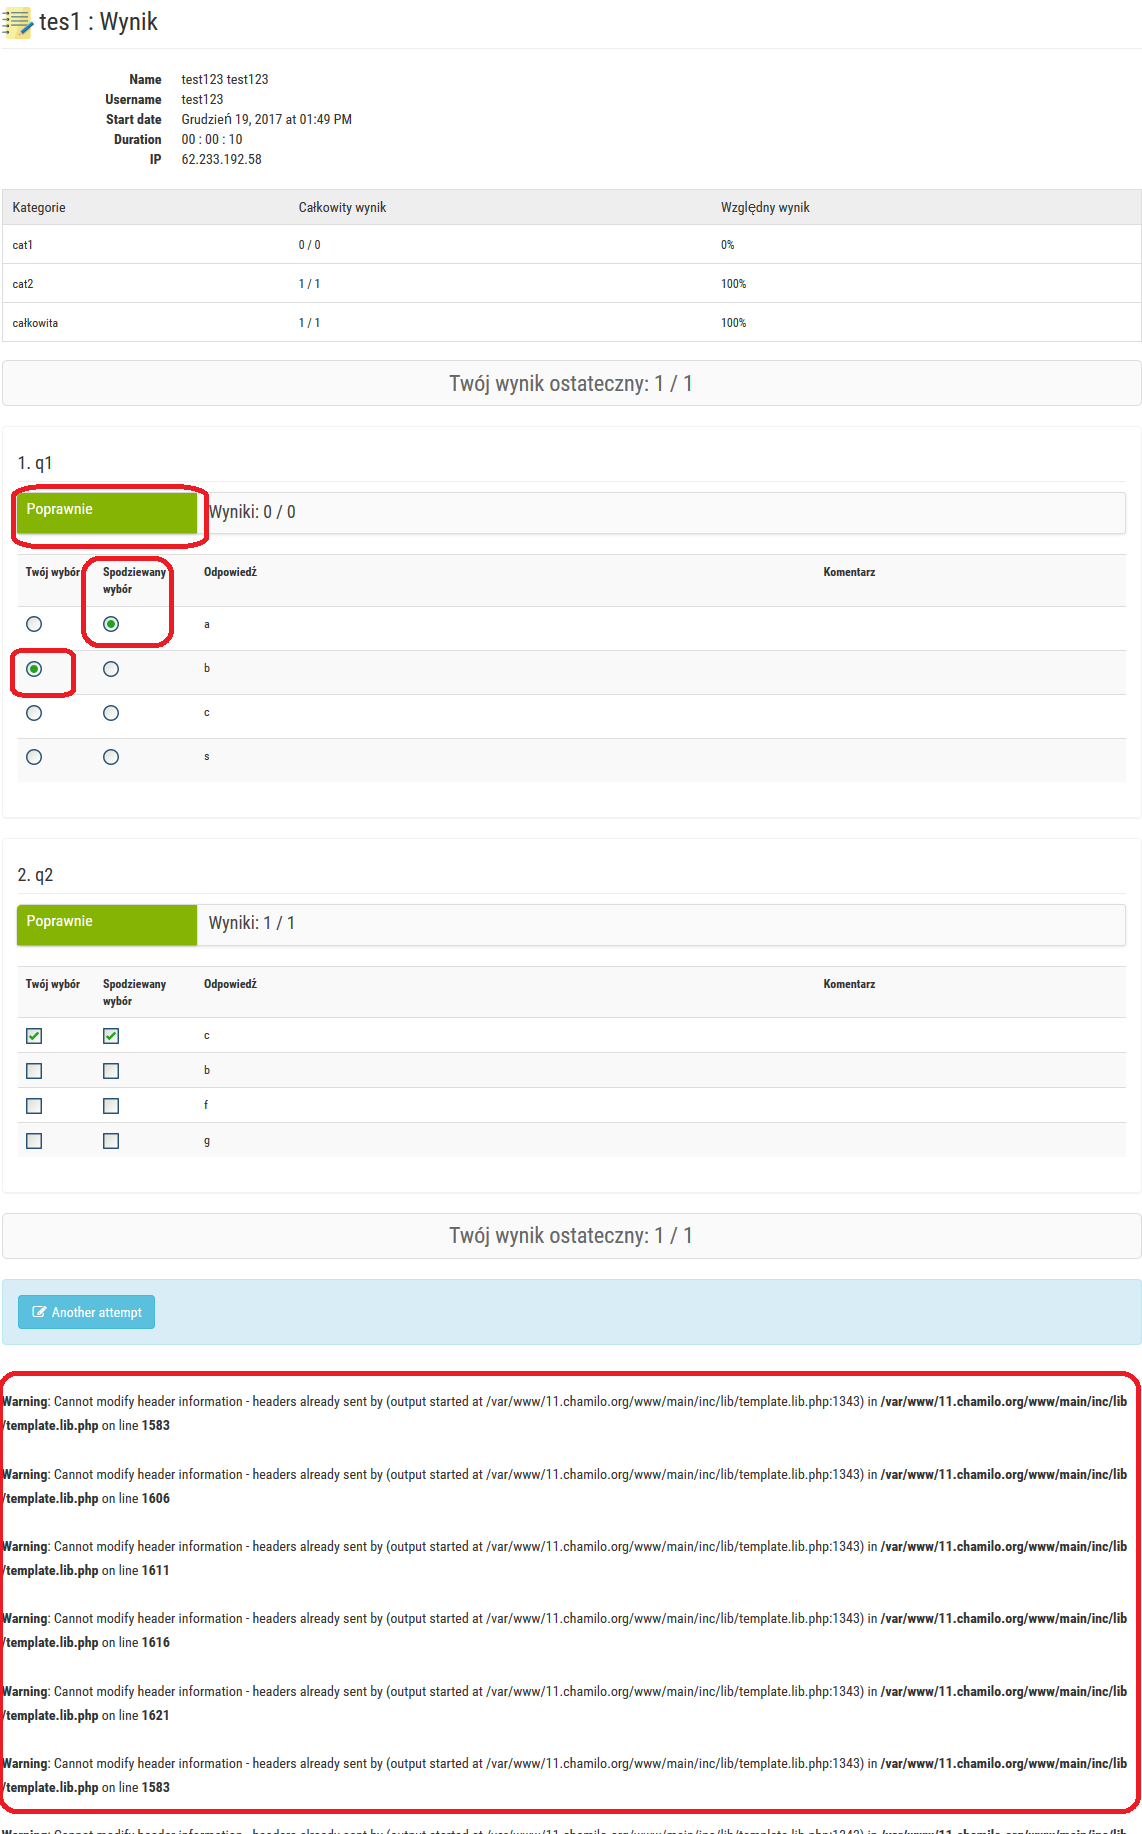Image resolution: width=1142 pixels, height=1834 pixels.
Task: Click the green Poprawnie label for q2
Action: coord(107,925)
